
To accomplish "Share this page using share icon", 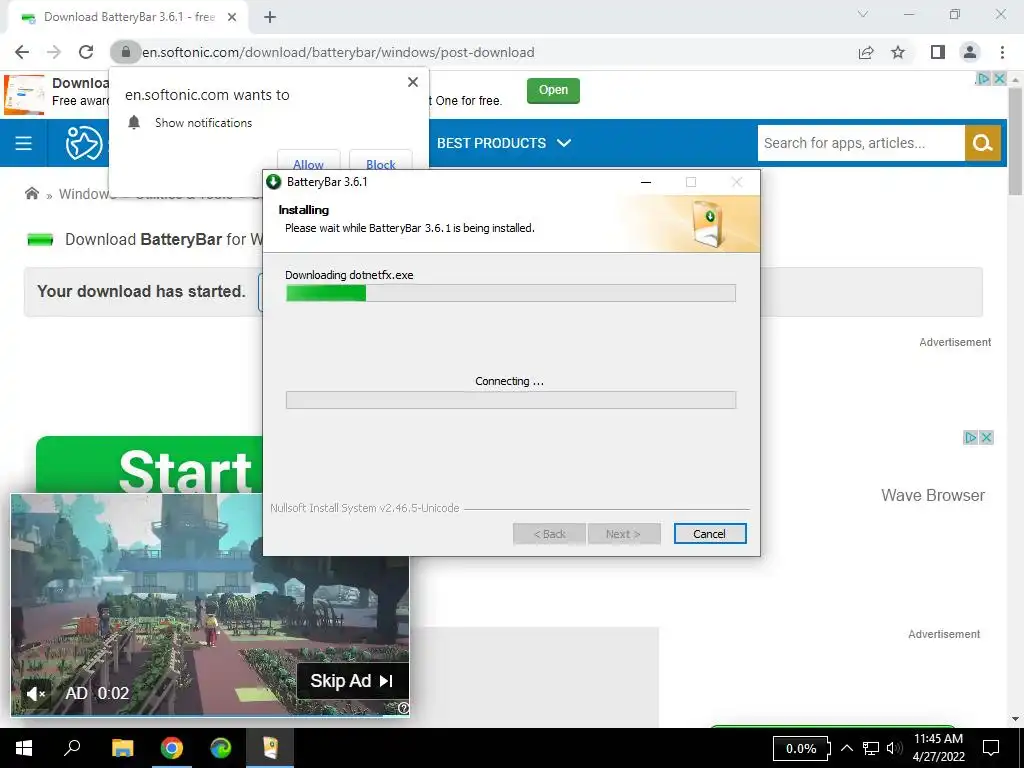I will tap(866, 52).
